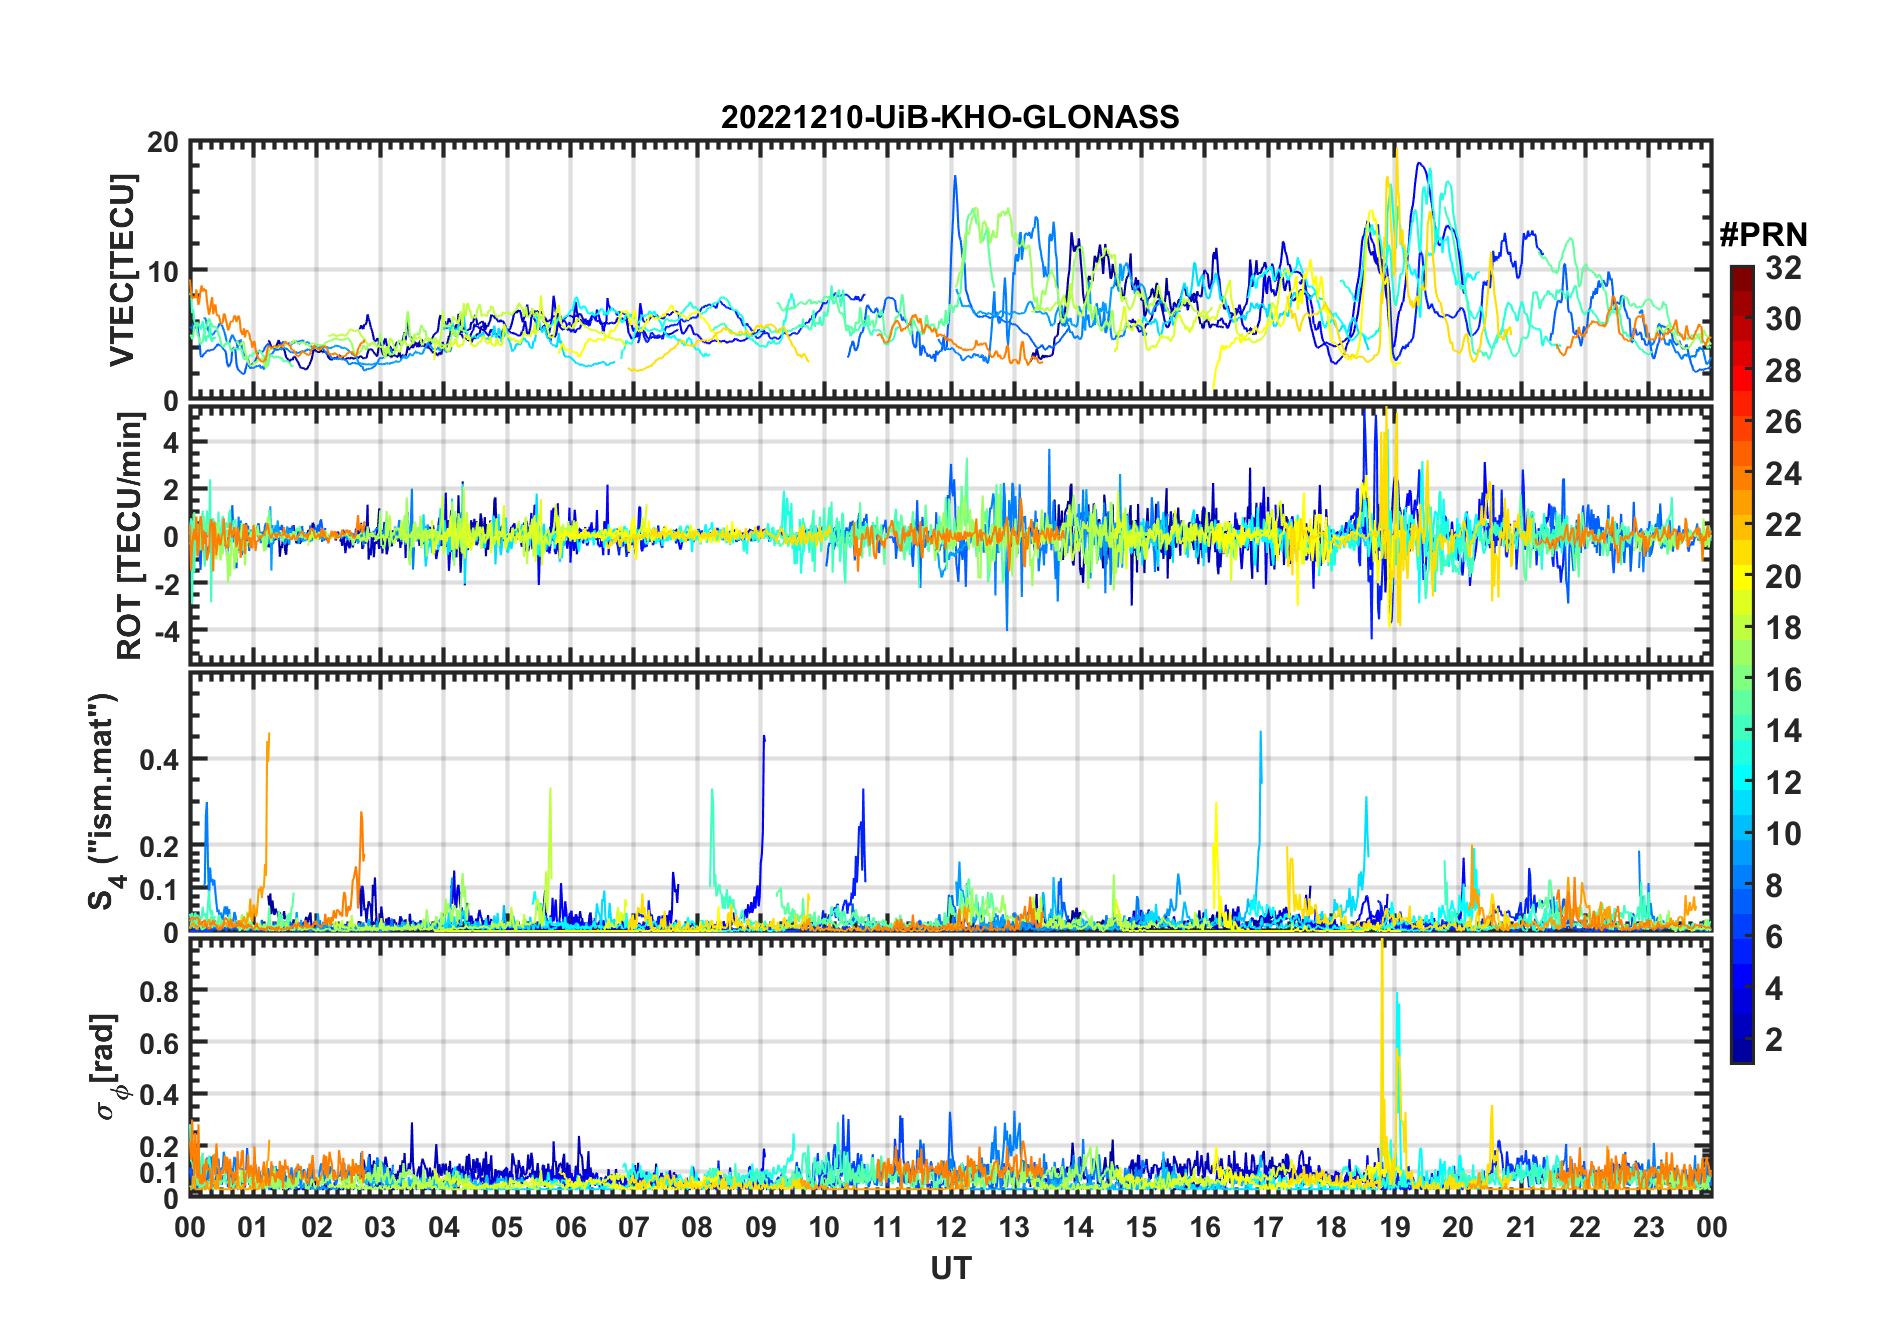Click the ROT axis tick label -4
This screenshot has width=1902, height=1330.
tap(166, 631)
